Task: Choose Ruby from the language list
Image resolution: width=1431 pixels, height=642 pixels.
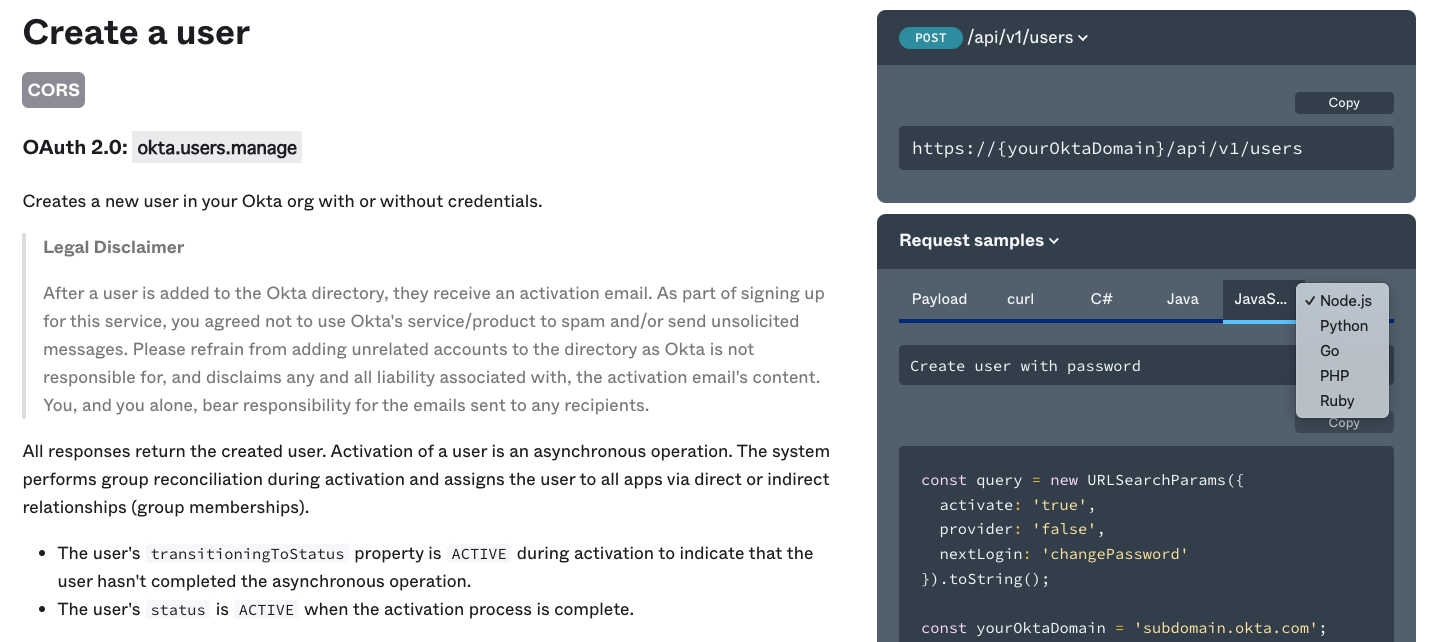Action: (x=1337, y=401)
